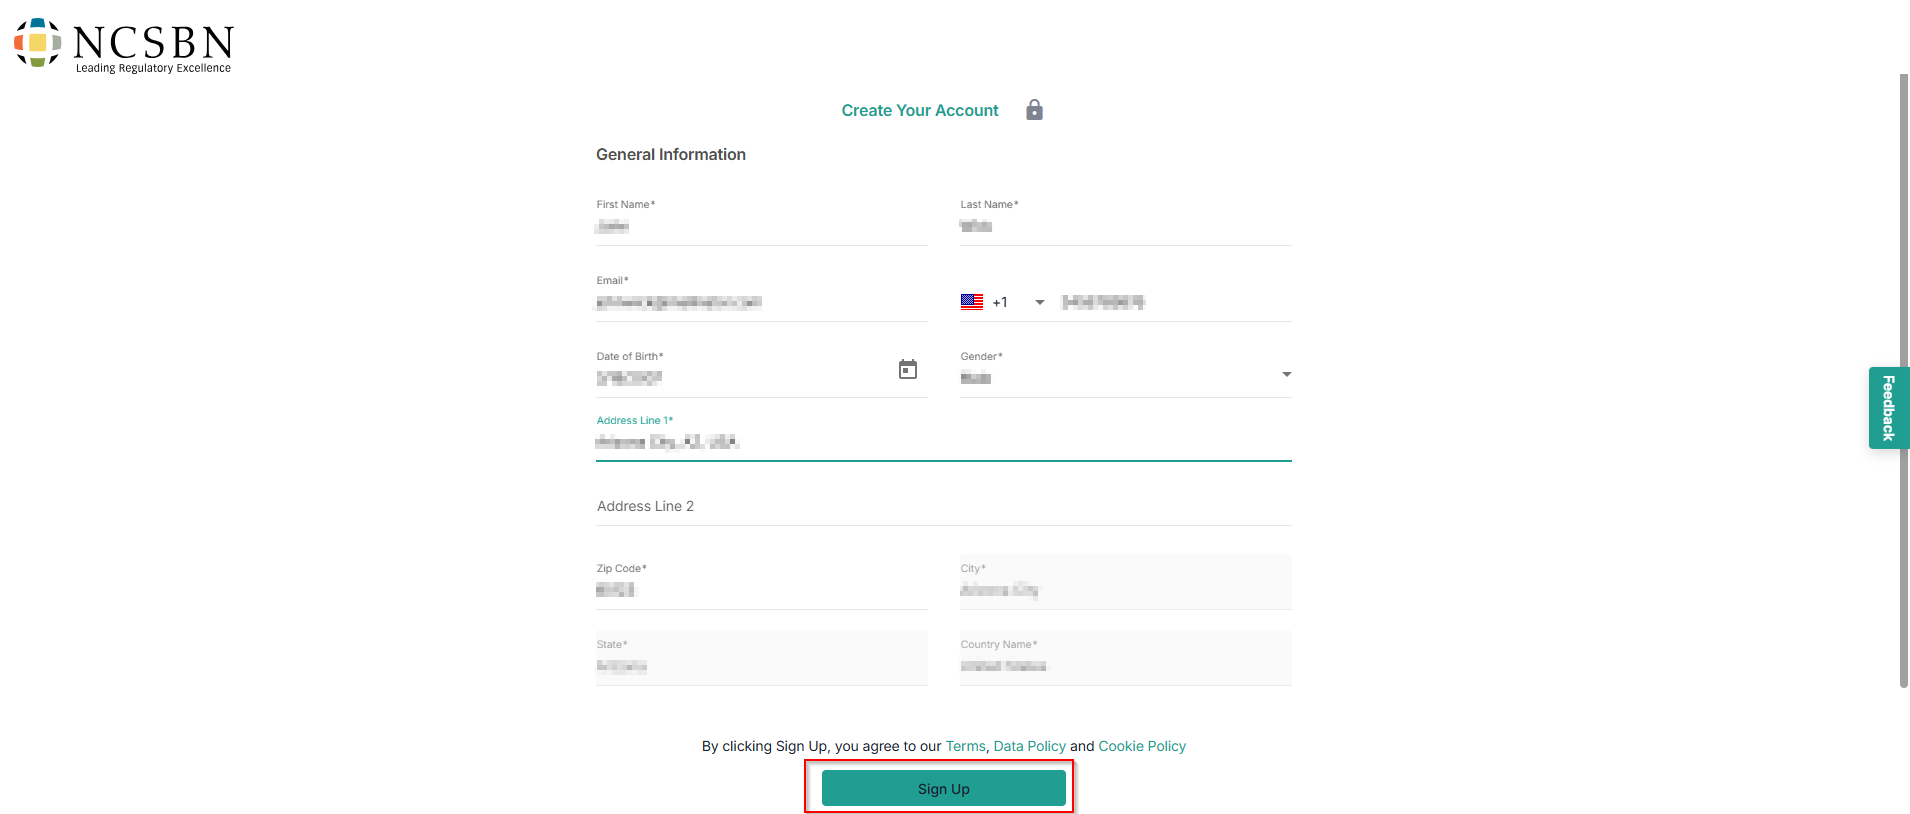Click the phone number field
This screenshot has width=1910, height=814.
[x=1175, y=303]
